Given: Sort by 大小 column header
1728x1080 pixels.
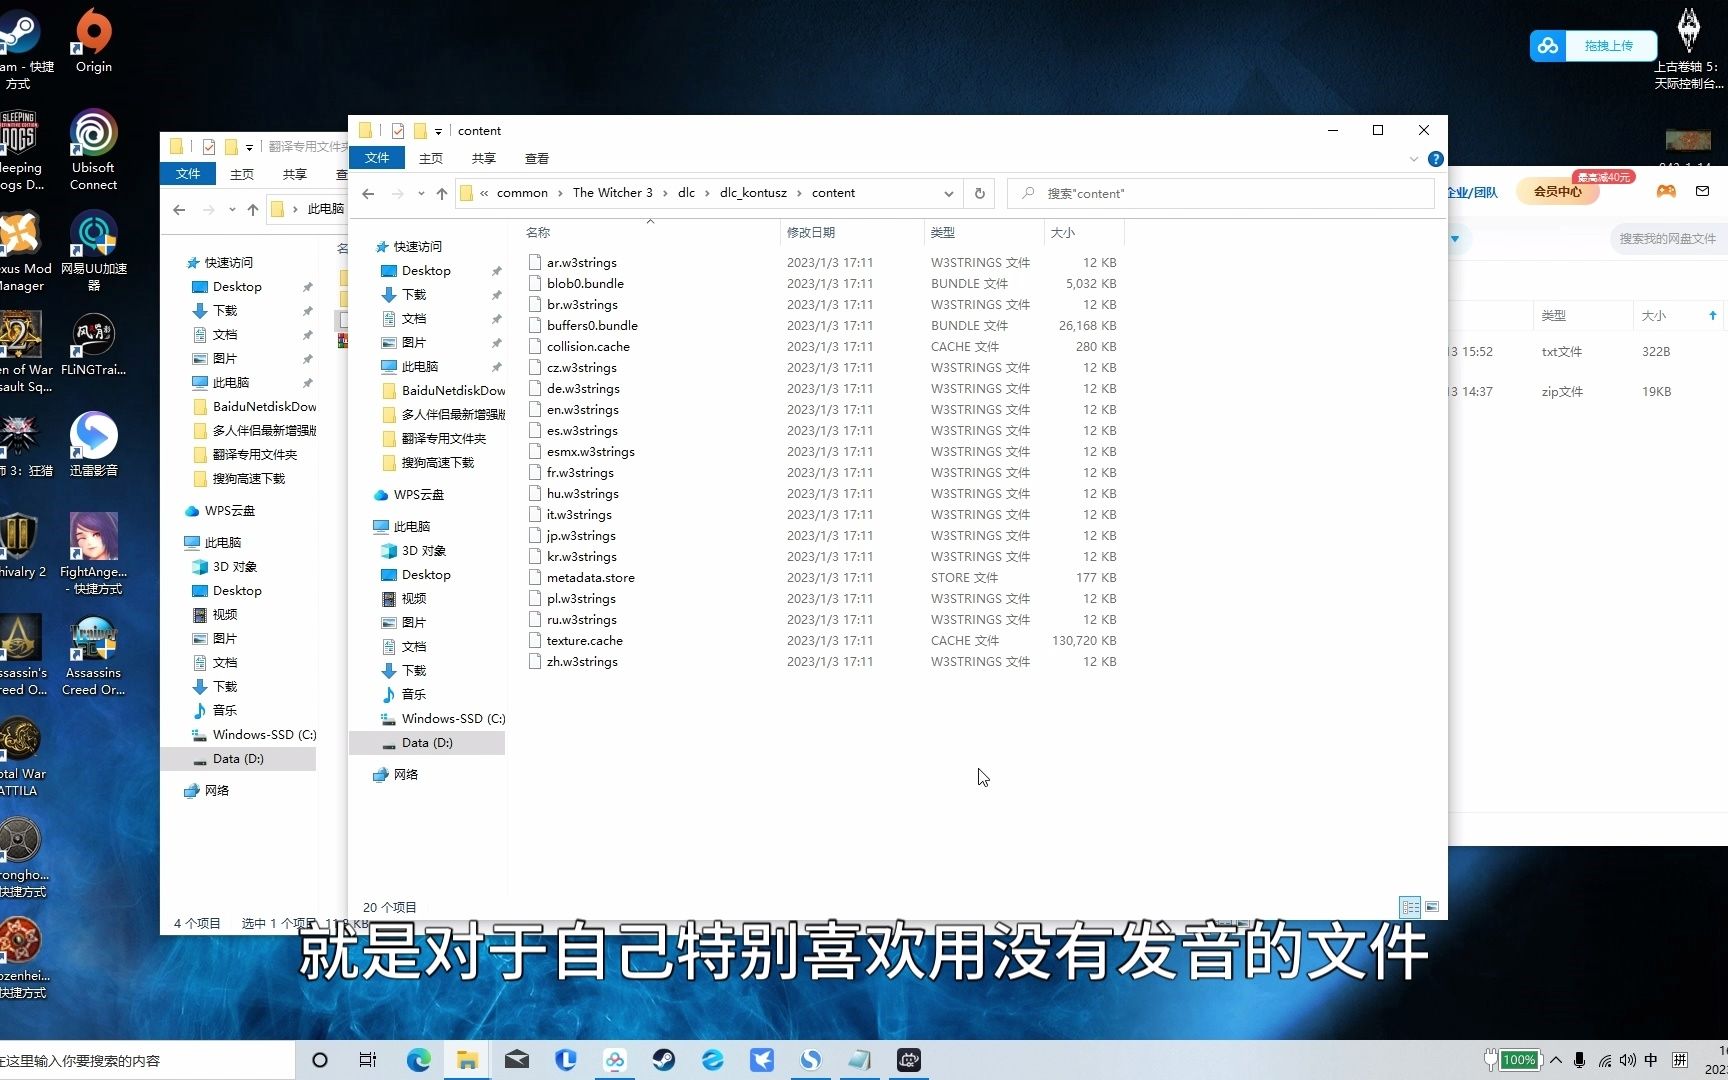Looking at the screenshot, I should (x=1084, y=232).
